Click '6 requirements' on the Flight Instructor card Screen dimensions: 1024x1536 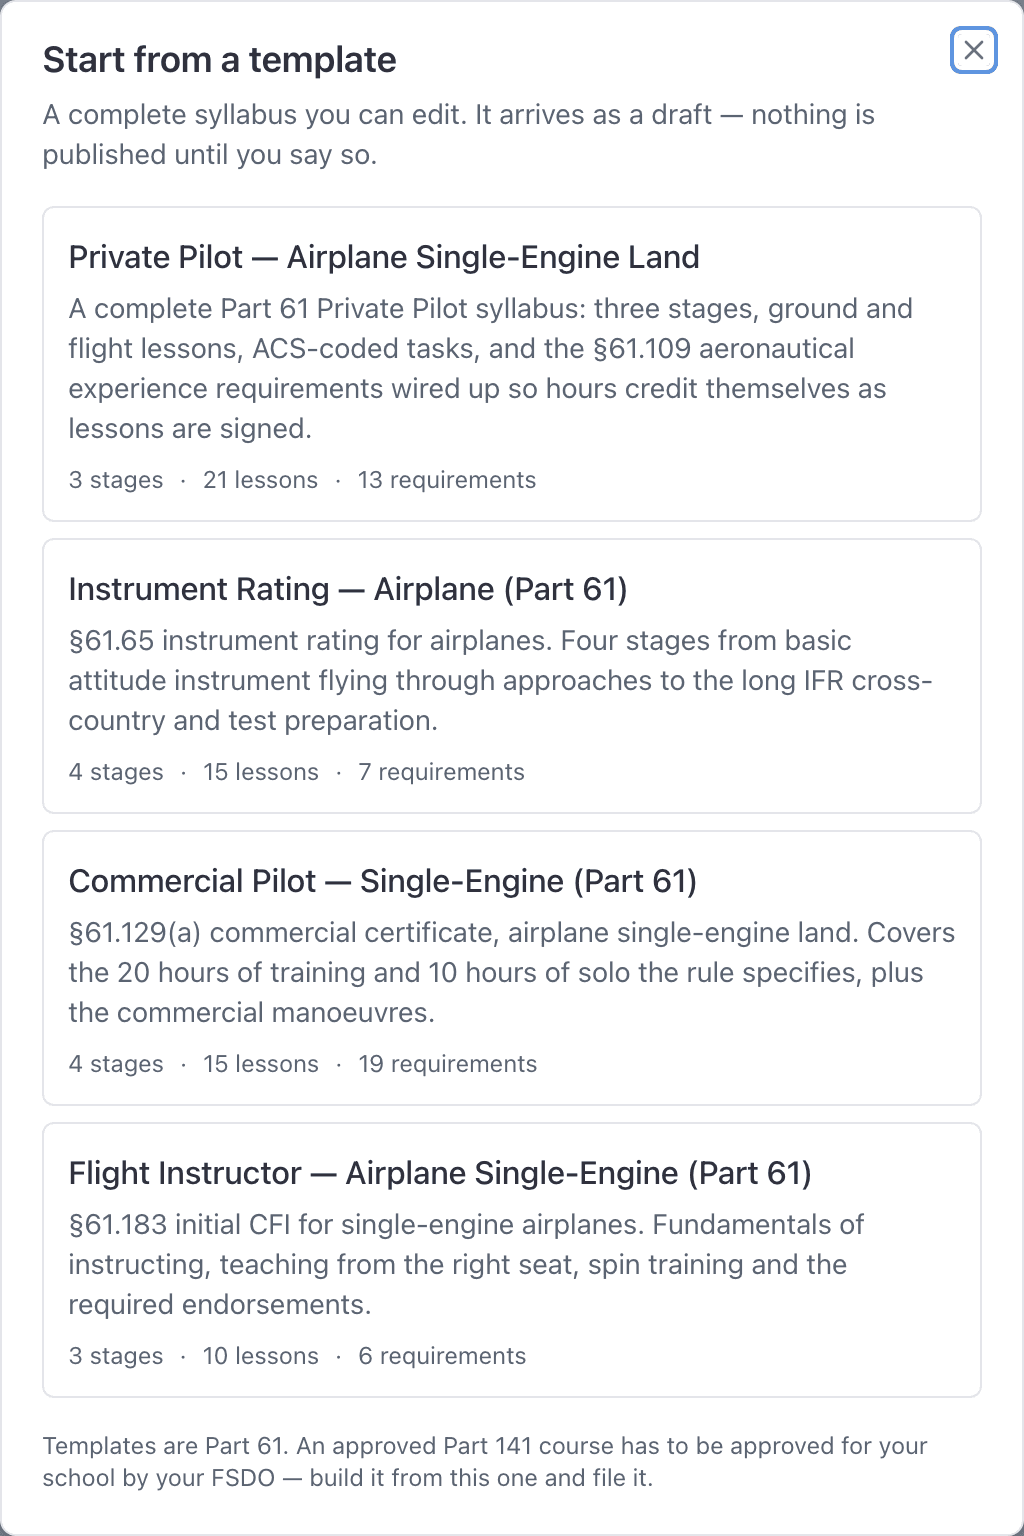point(442,1356)
